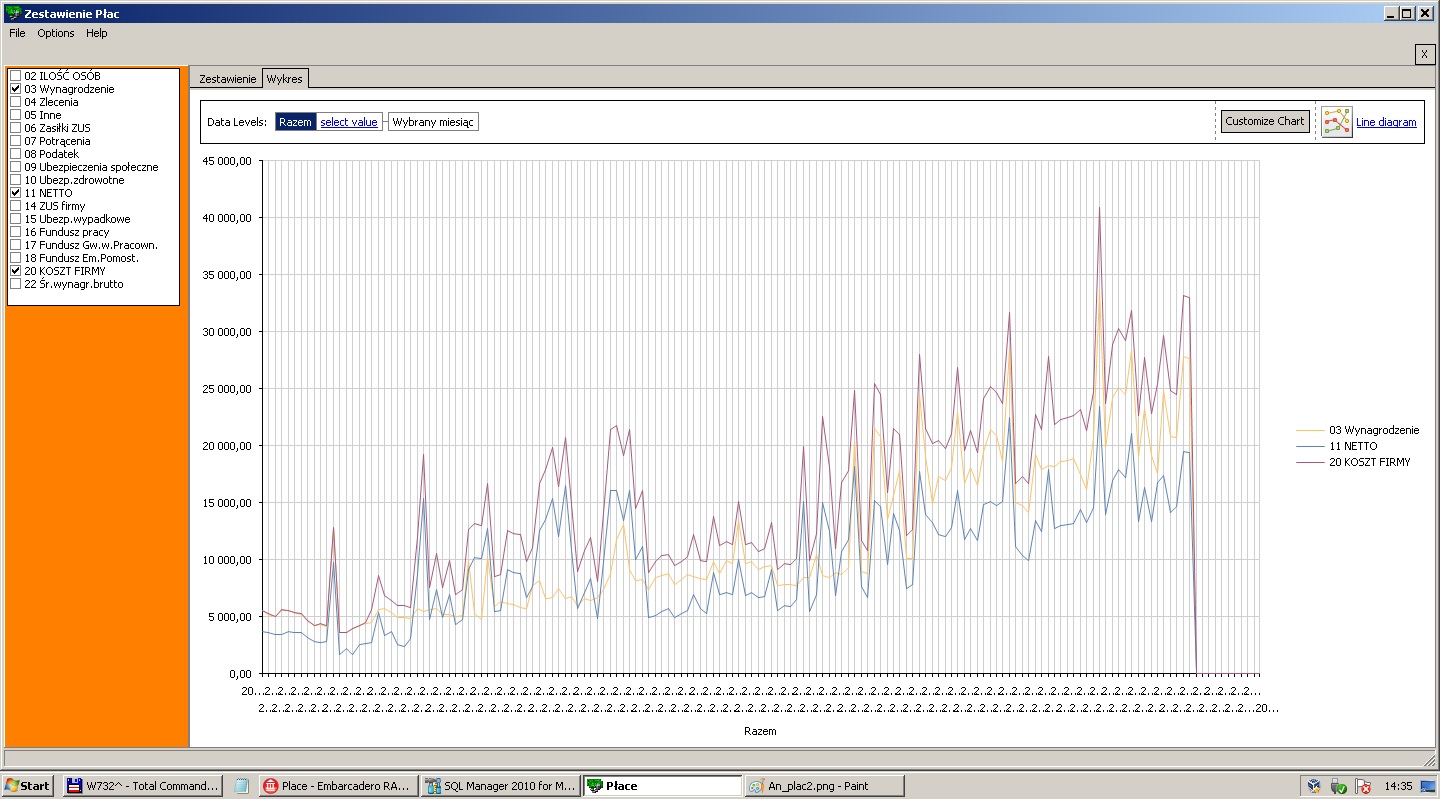
Task: Click the 25 000,00 axis label
Action: [x=225, y=388]
